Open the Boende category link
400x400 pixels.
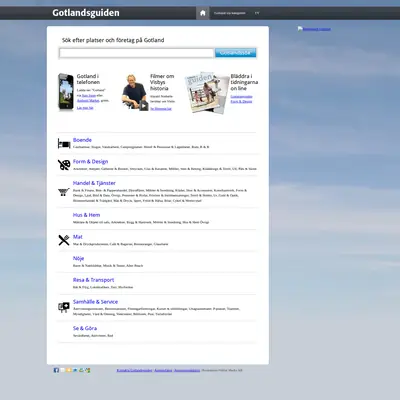(82, 140)
